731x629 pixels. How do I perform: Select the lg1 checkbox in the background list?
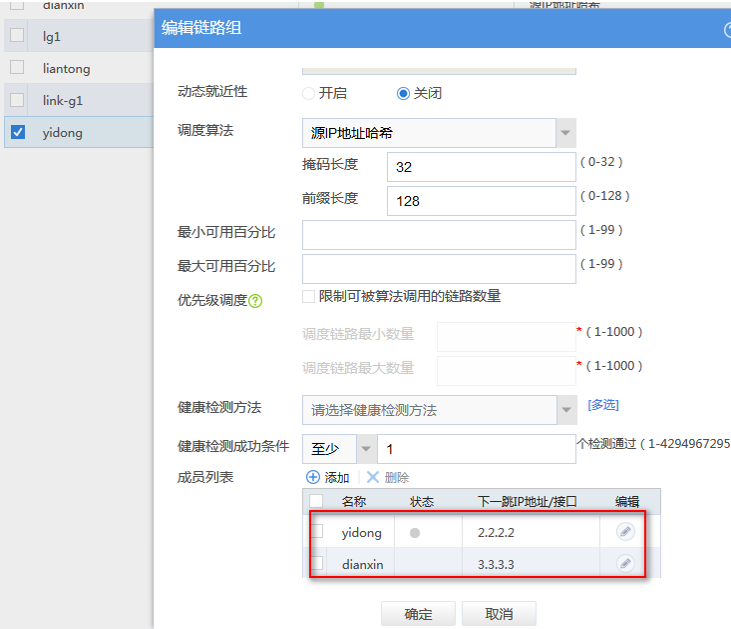[17, 36]
